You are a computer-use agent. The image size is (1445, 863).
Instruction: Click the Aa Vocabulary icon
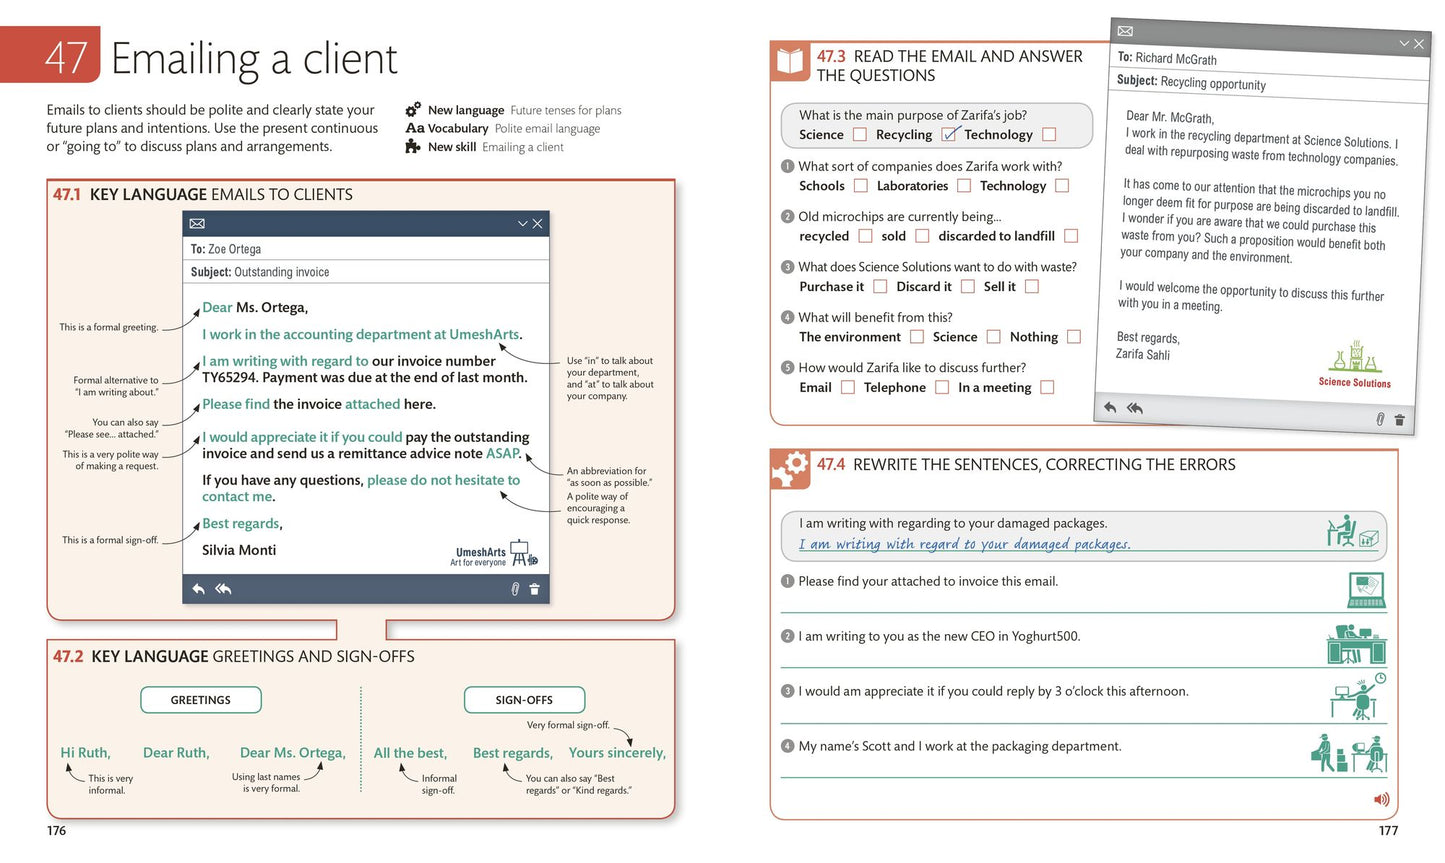pos(415,128)
